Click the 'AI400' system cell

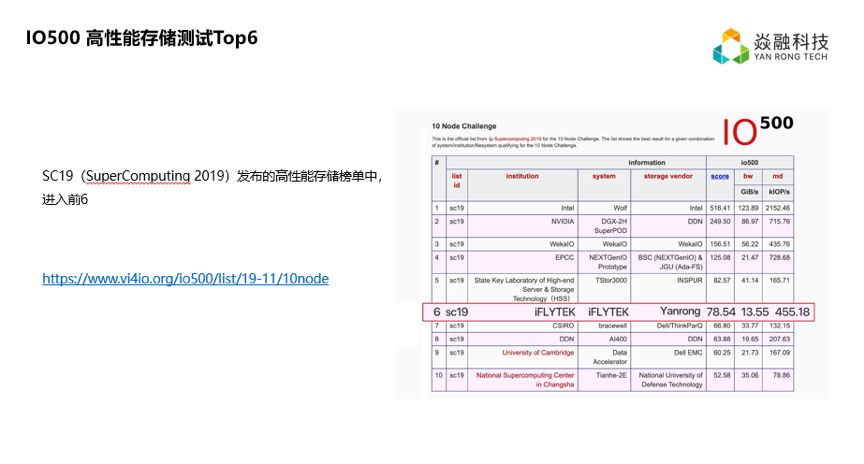(618, 339)
